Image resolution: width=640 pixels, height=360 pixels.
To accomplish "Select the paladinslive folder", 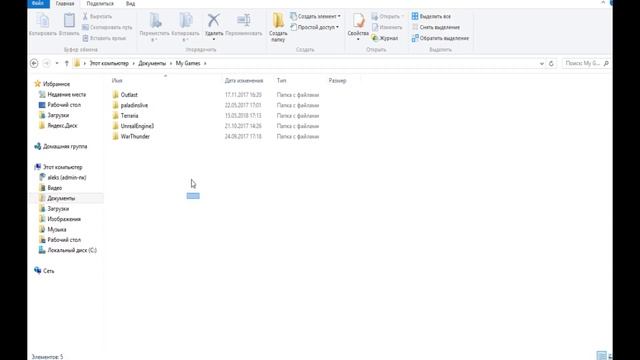I will [134, 105].
